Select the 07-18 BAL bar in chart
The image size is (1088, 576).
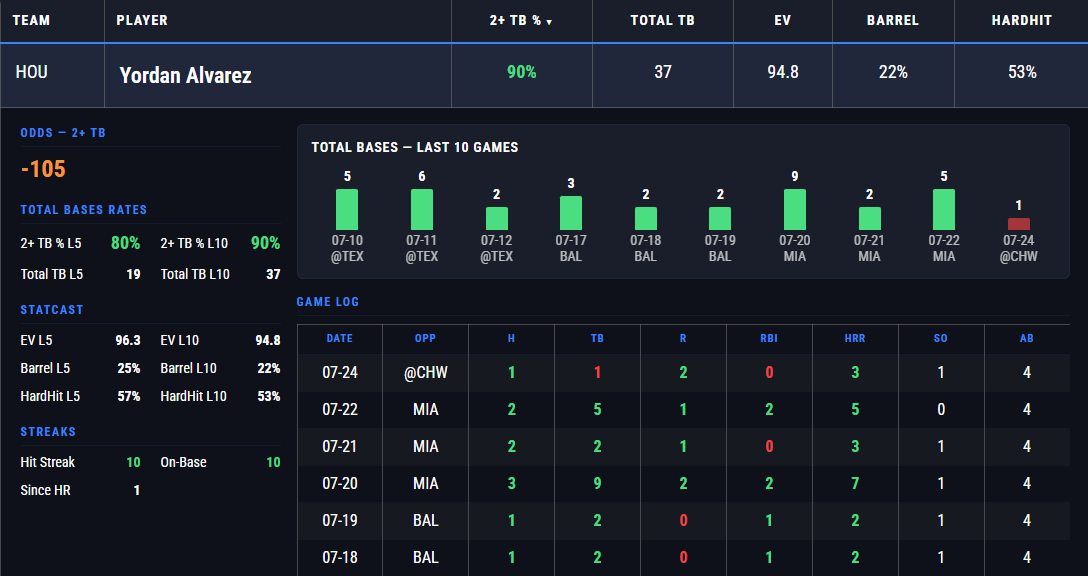click(x=646, y=219)
